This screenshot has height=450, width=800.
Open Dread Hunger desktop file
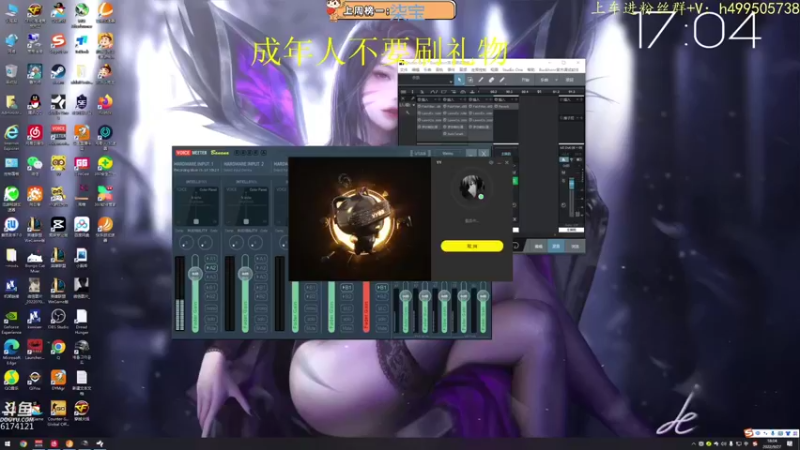(x=82, y=316)
